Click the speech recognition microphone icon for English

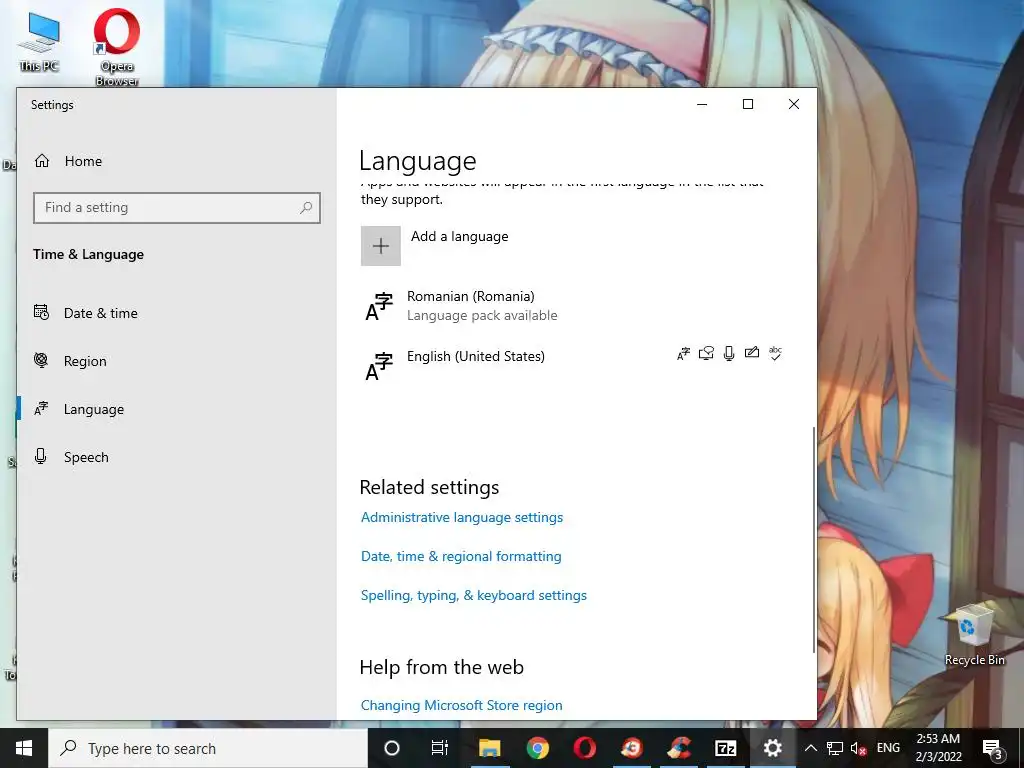[729, 353]
